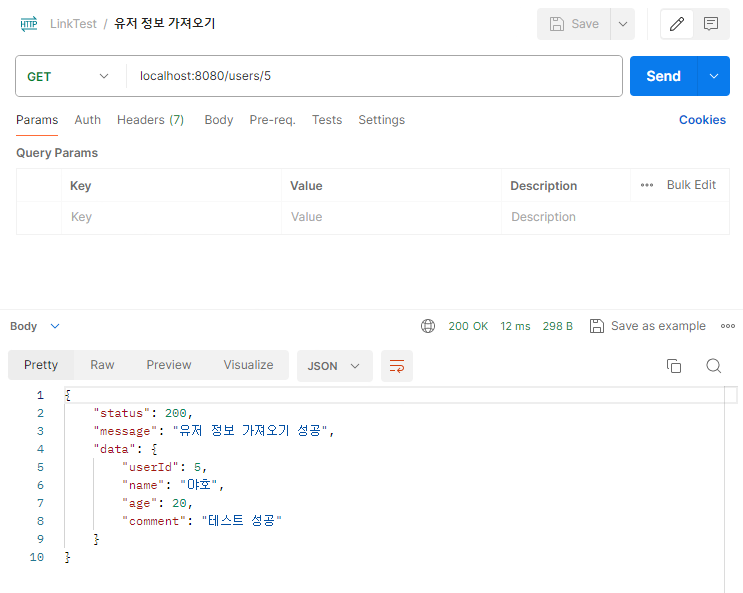Click the "comment": "테스트 성공" line

(202, 521)
